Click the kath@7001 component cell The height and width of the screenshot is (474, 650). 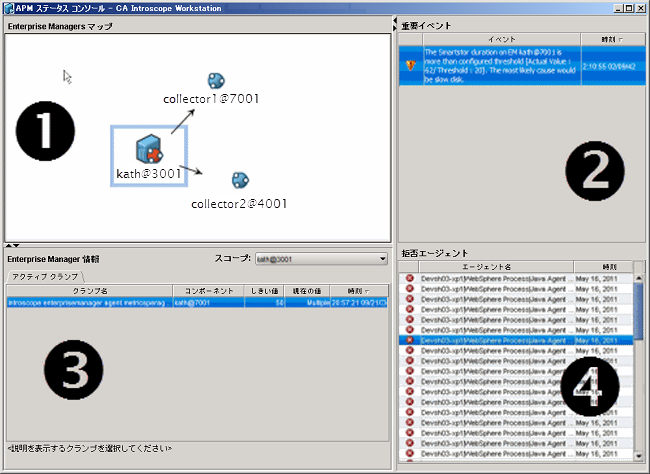click(x=209, y=303)
